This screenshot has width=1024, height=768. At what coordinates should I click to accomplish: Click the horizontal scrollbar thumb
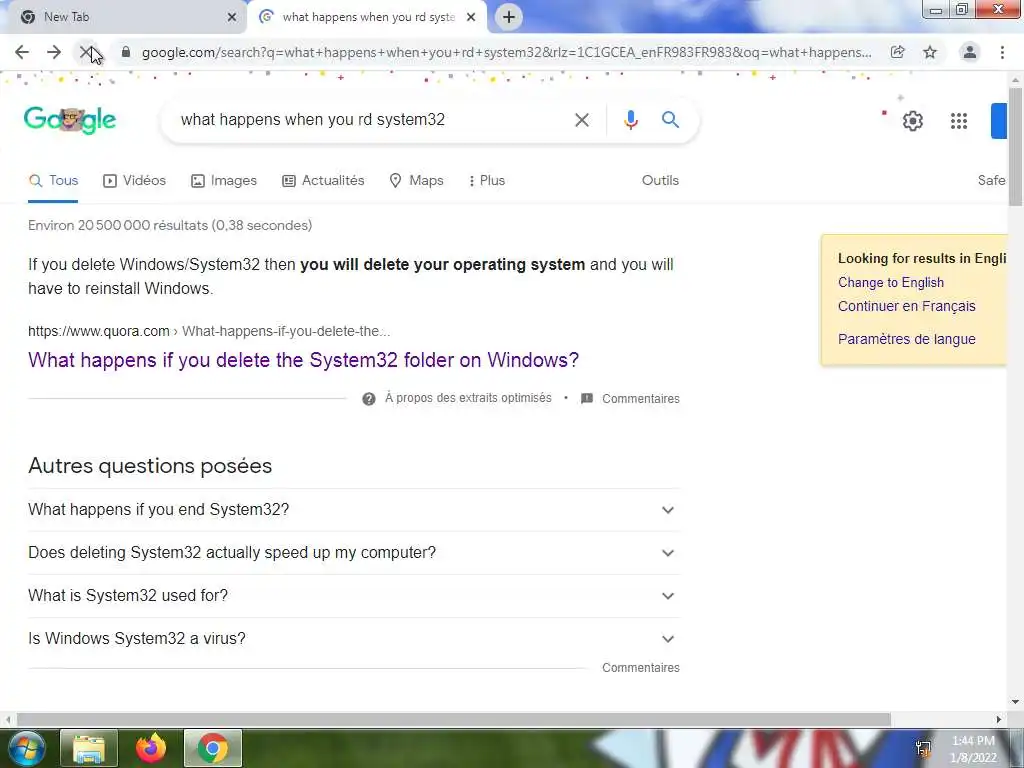coord(453,720)
